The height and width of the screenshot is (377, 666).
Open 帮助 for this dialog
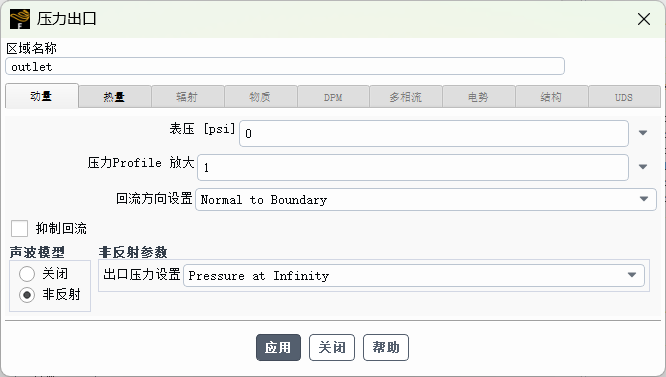(386, 348)
